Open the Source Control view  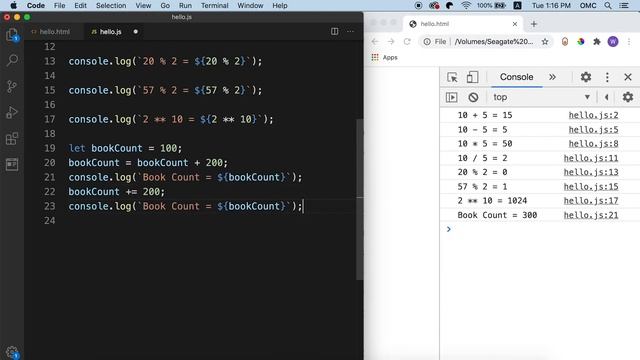(x=12, y=87)
